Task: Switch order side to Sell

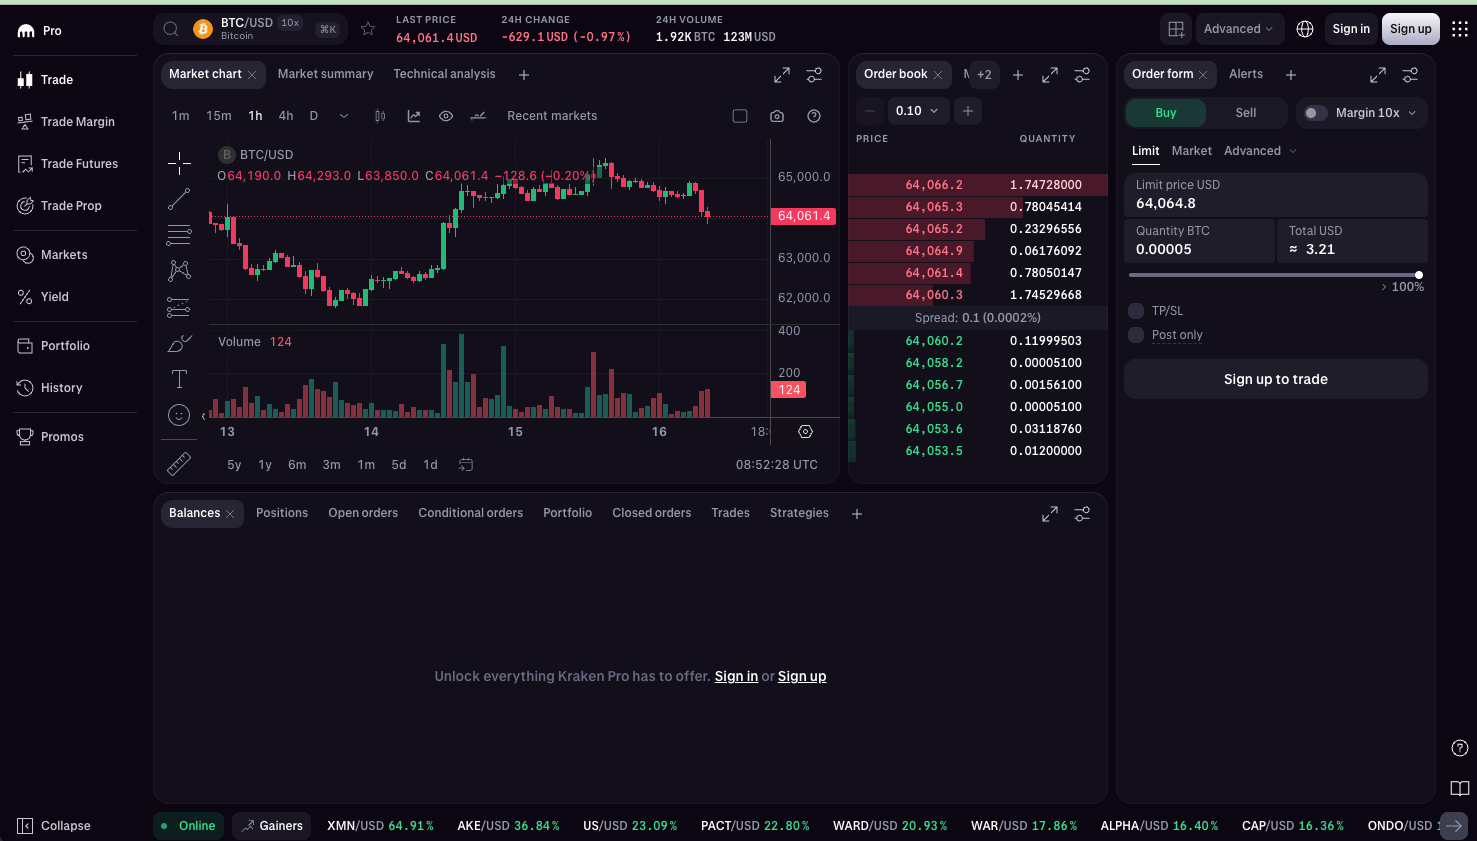Action: pyautogui.click(x=1246, y=113)
